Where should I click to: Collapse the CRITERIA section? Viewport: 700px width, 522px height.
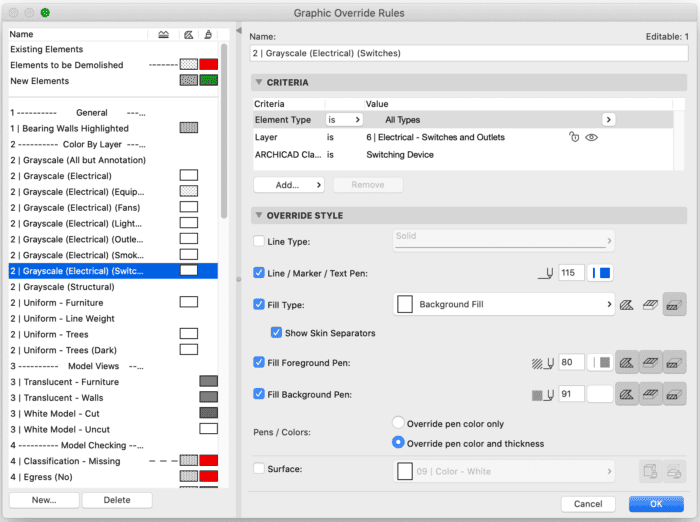[x=258, y=82]
